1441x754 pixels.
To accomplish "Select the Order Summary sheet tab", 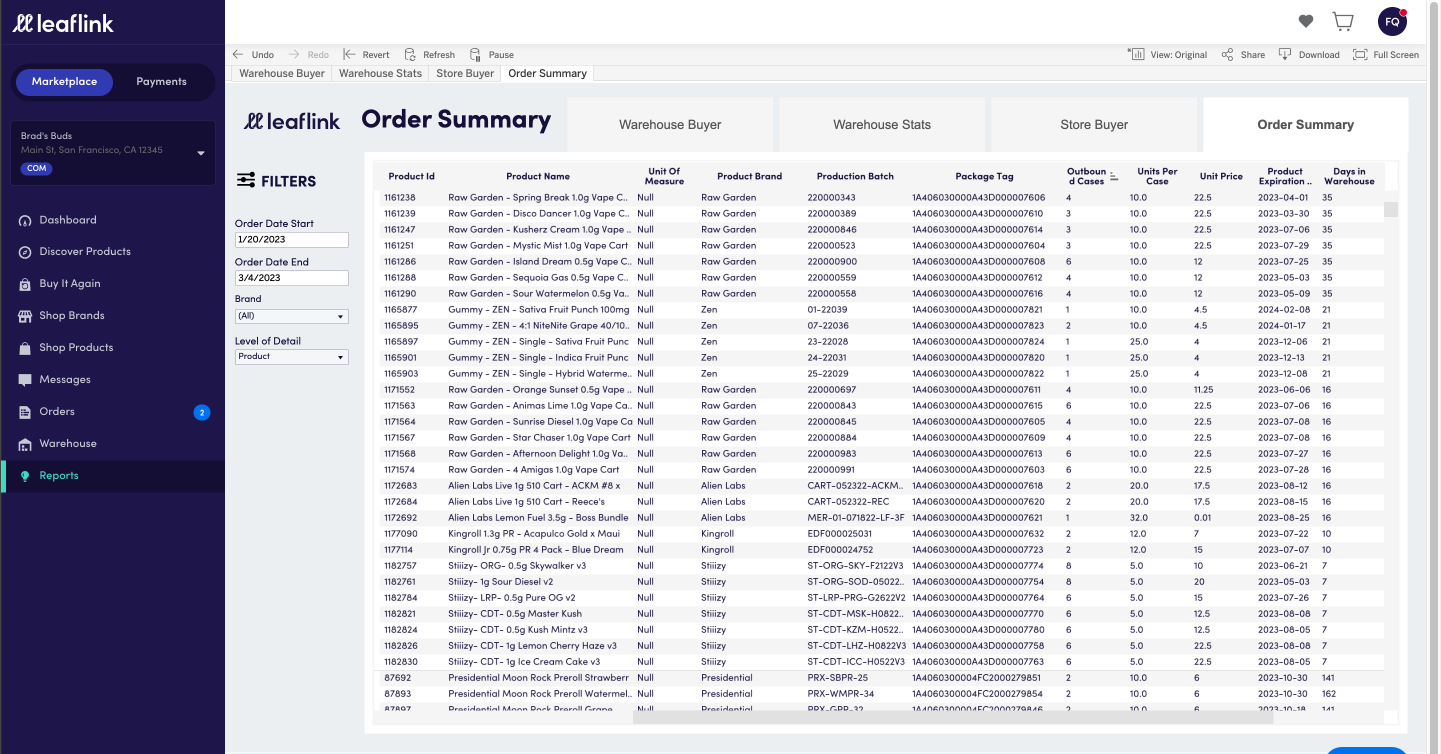I will (x=548, y=73).
